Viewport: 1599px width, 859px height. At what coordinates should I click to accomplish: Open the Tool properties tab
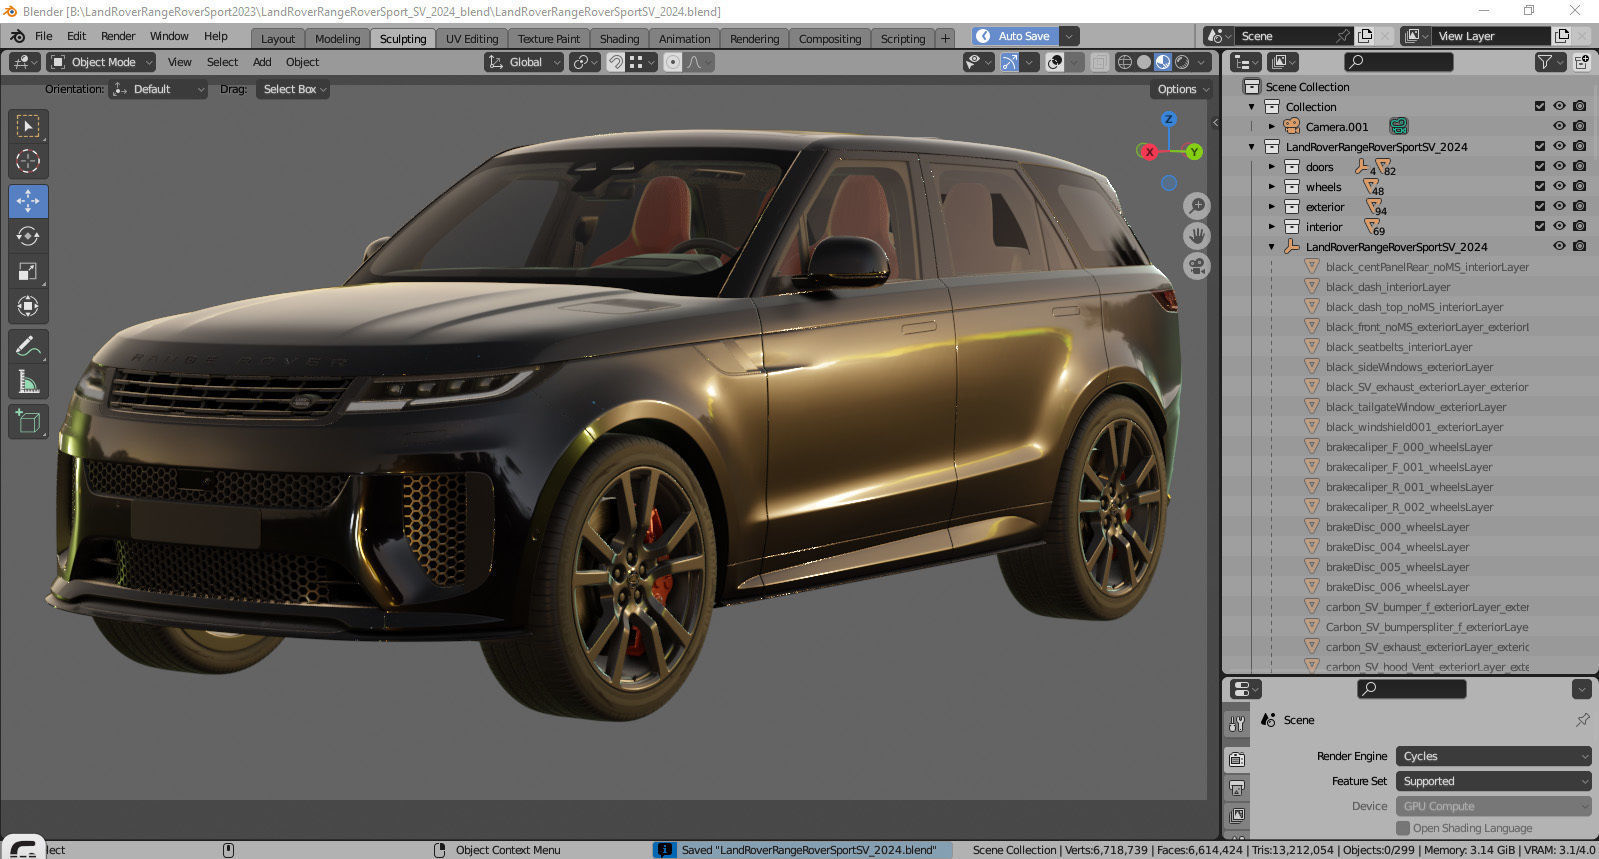[x=1237, y=723]
